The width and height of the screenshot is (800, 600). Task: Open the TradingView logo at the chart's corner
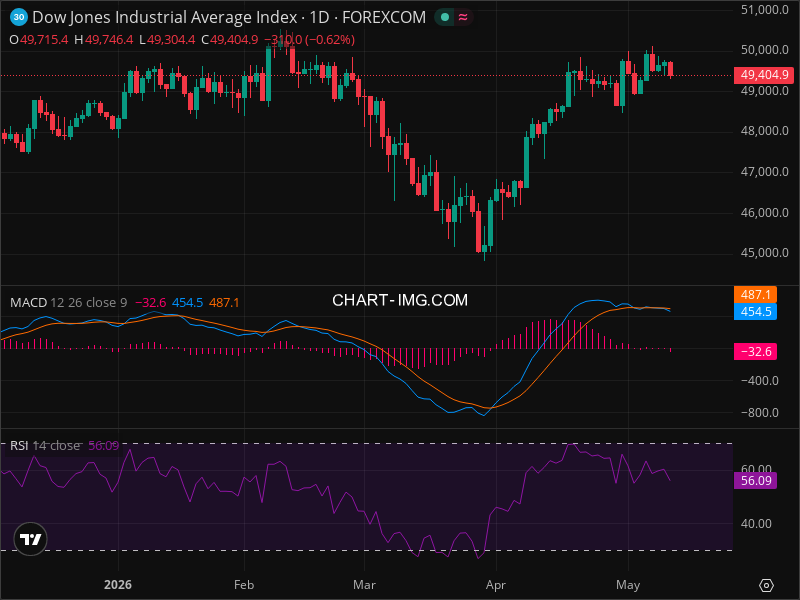coord(31,539)
